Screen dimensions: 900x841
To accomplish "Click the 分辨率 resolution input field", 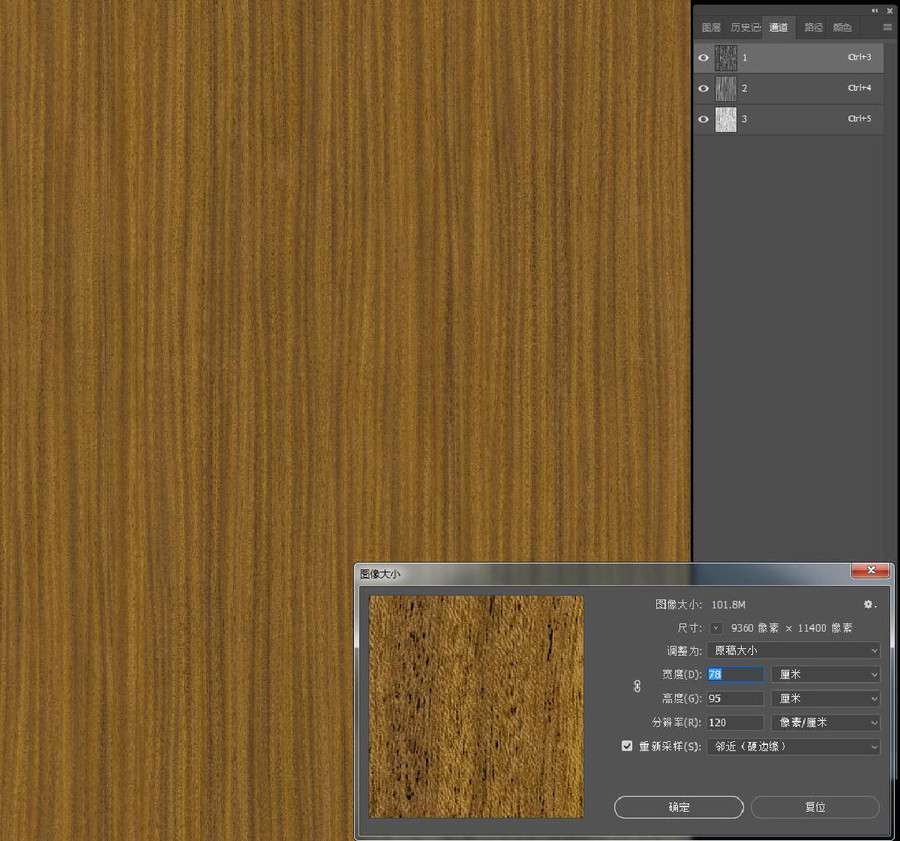I will [x=735, y=723].
